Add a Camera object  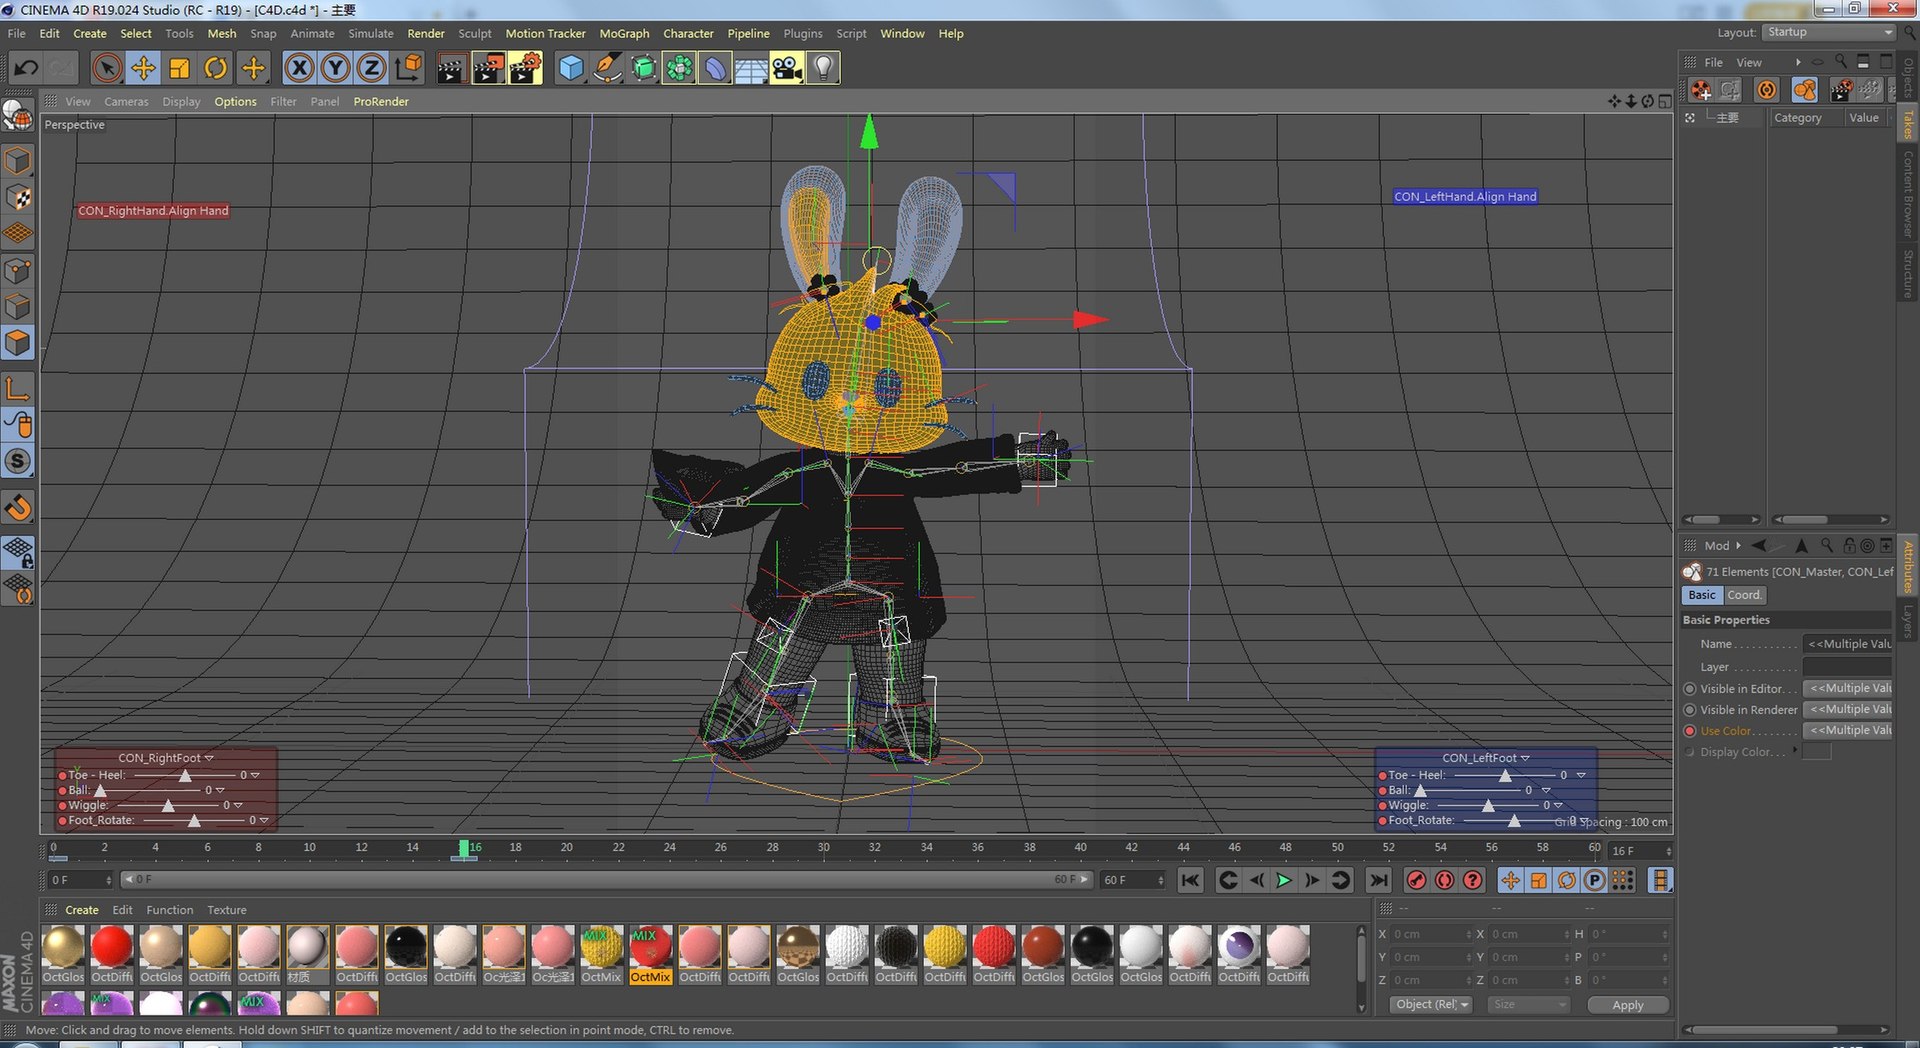787,68
